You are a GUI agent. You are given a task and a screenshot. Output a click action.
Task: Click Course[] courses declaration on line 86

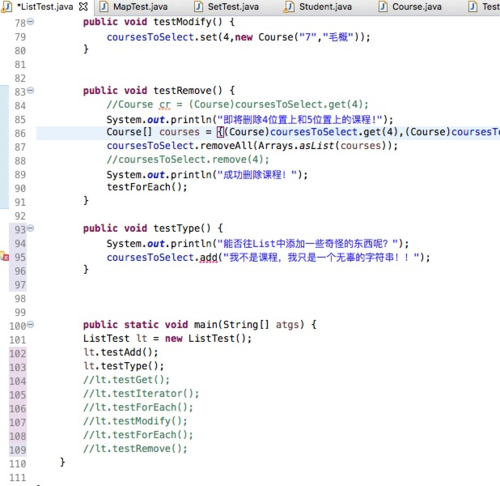pos(303,132)
